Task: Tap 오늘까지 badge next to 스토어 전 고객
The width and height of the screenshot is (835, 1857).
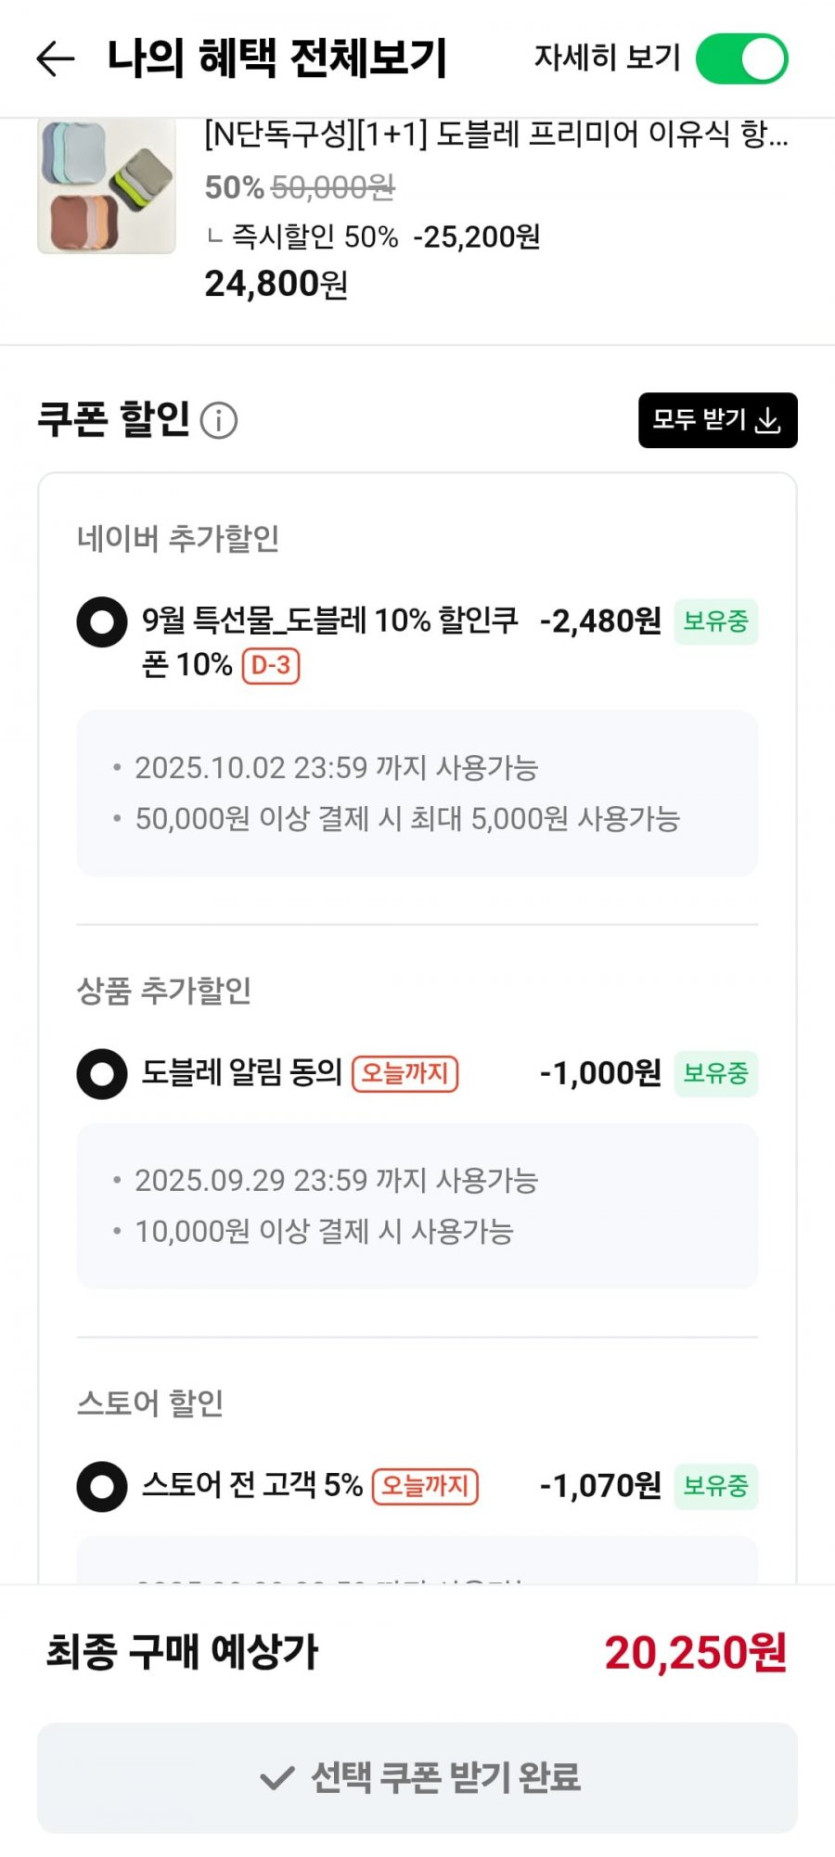Action: [425, 1486]
